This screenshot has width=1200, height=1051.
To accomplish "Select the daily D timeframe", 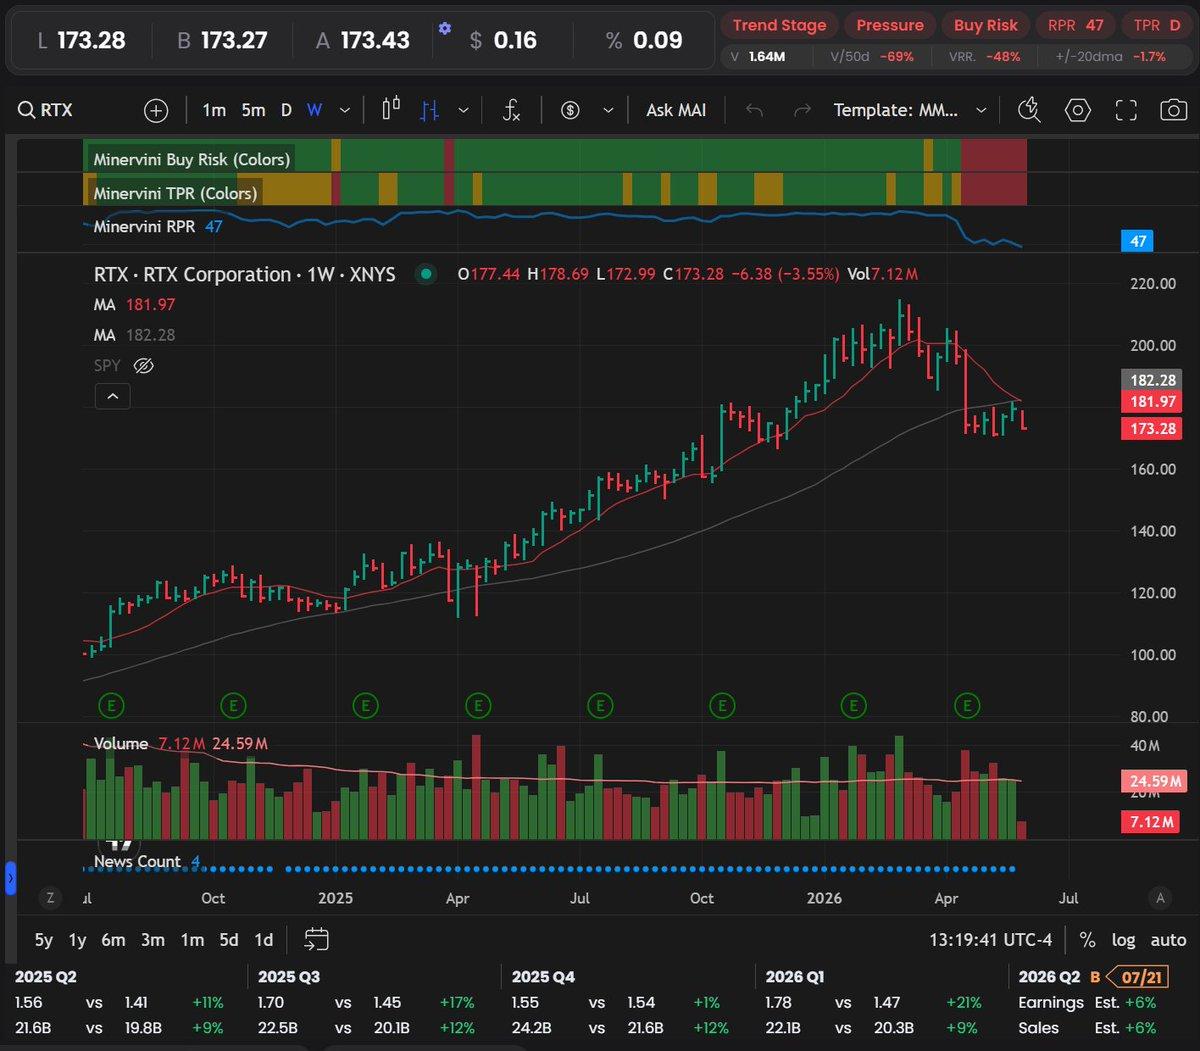I will tap(286, 110).
